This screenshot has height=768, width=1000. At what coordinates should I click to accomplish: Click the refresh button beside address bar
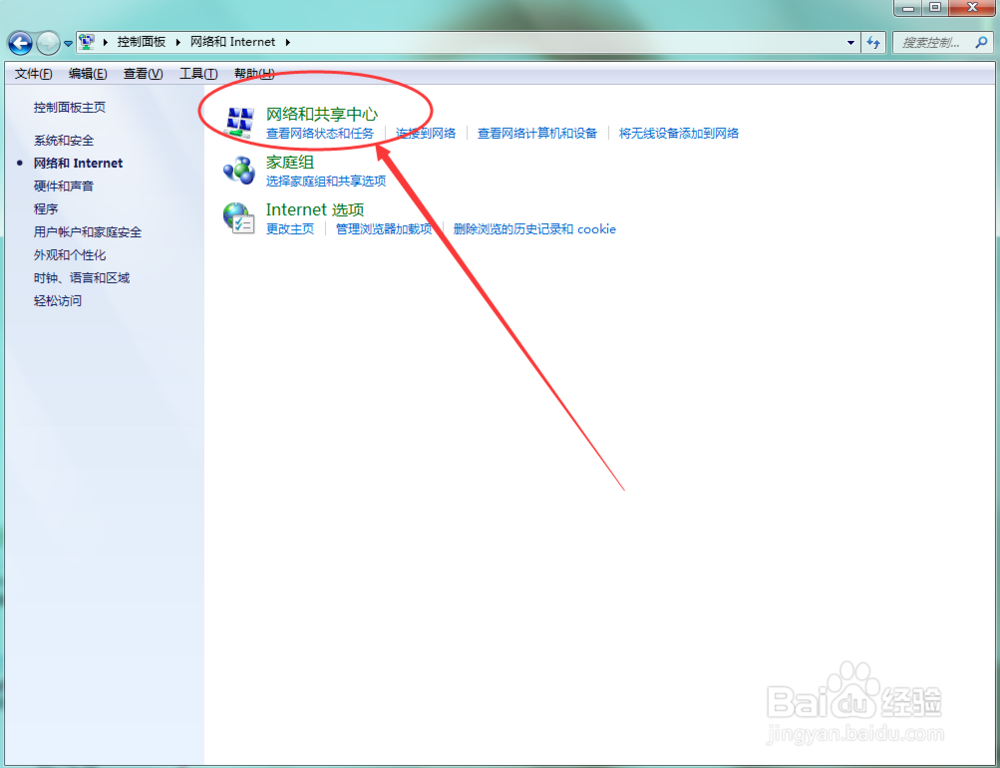tap(873, 43)
